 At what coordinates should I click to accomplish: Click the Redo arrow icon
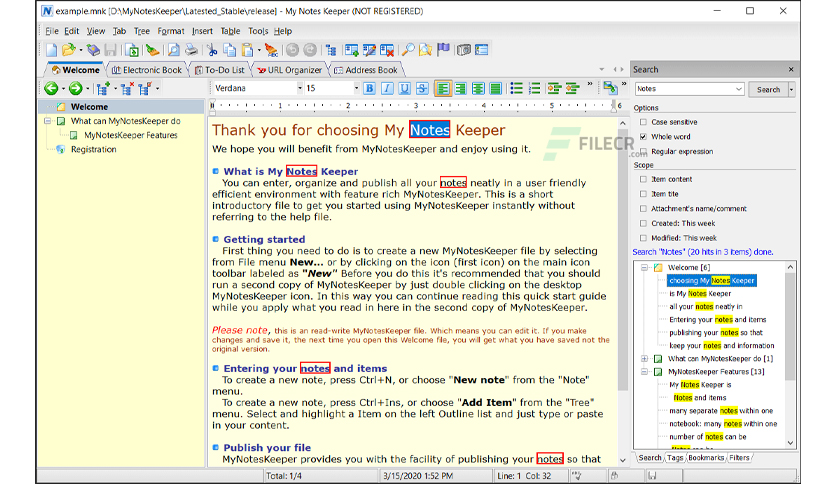point(310,50)
